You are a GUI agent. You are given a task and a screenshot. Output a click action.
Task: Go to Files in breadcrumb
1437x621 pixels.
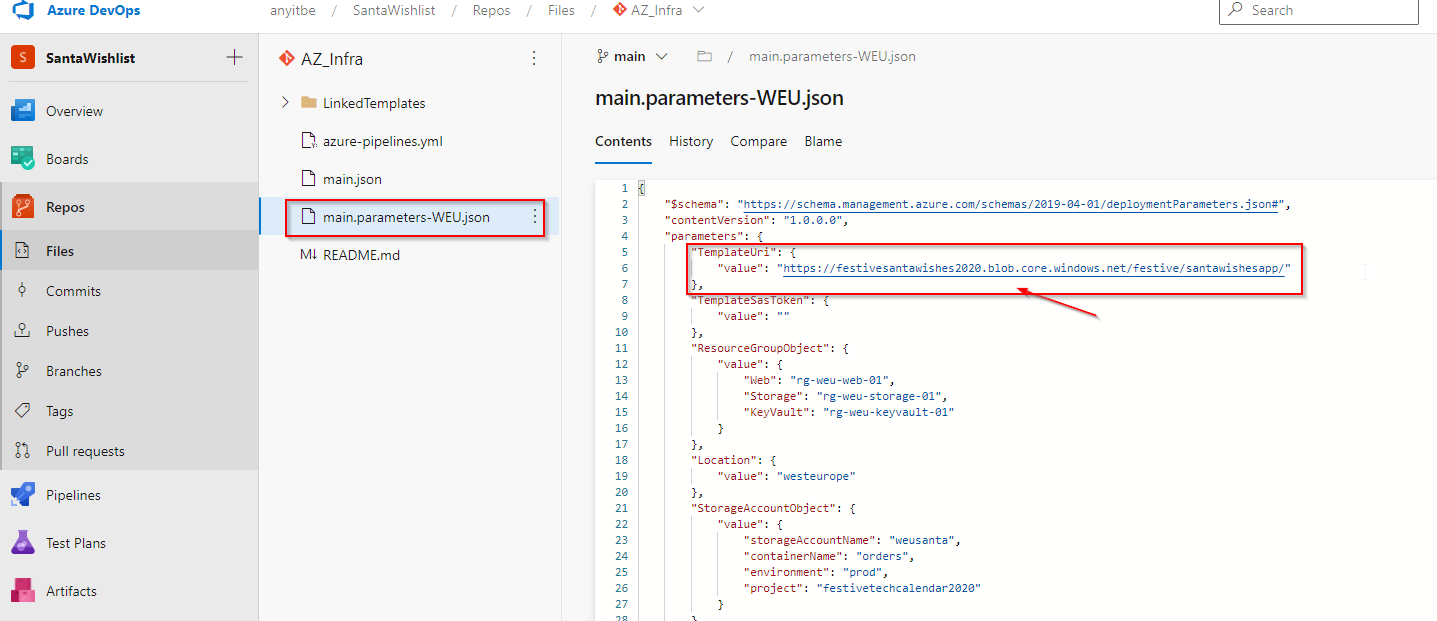(560, 10)
